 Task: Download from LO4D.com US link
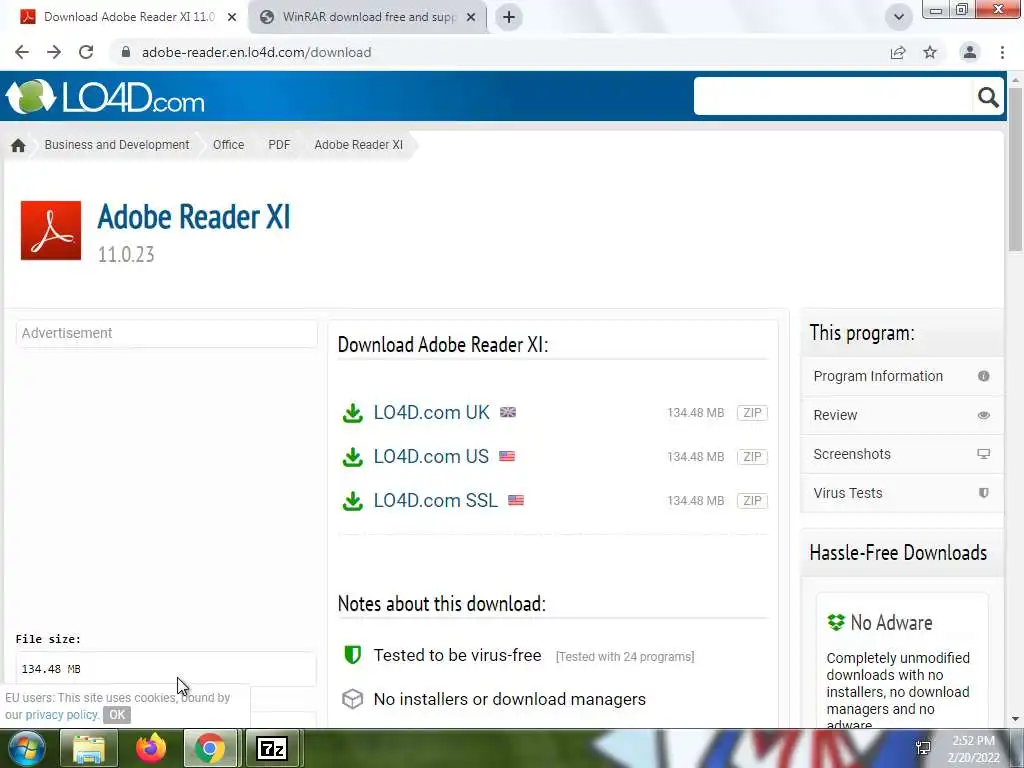431,456
